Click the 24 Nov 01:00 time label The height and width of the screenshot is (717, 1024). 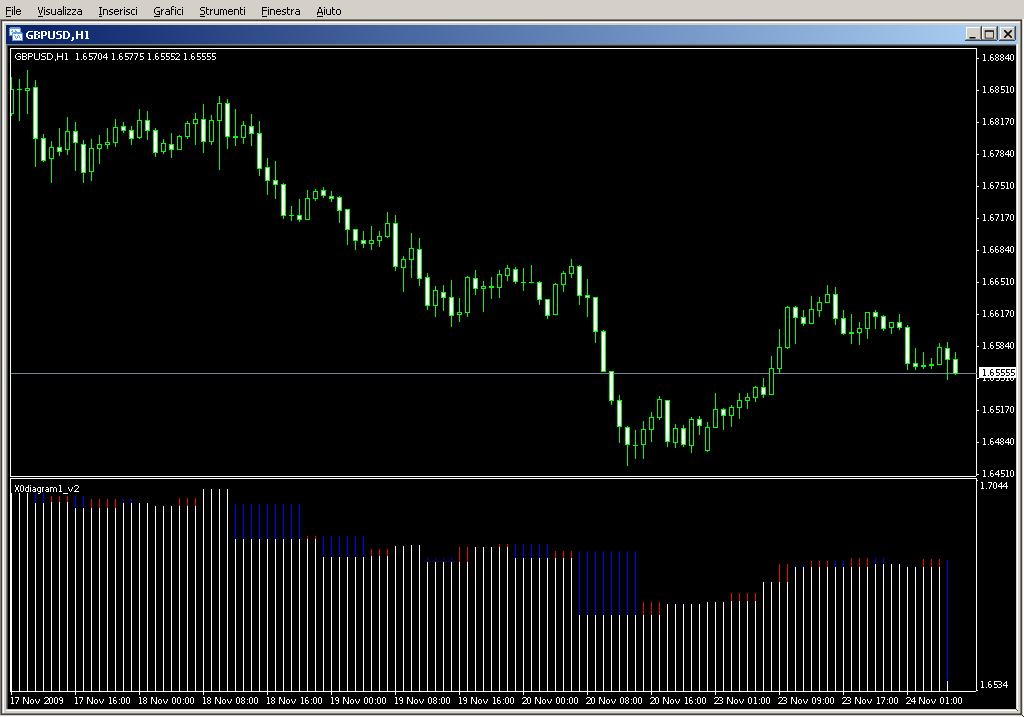[x=934, y=701]
